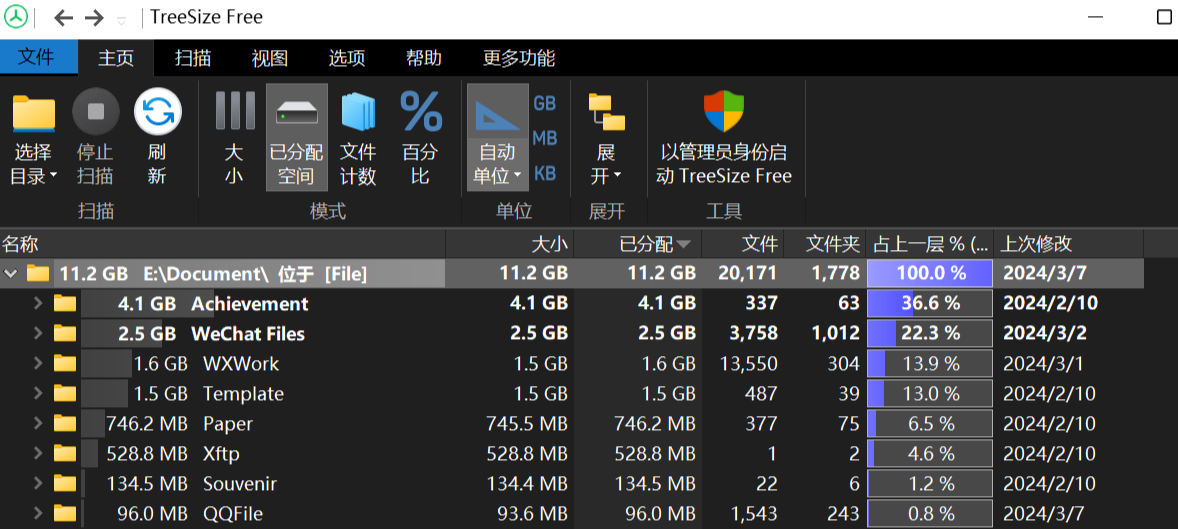Screen dimensions: 1178x529
Task: Expand the Souvenir folder
Action: pyautogui.click(x=38, y=484)
